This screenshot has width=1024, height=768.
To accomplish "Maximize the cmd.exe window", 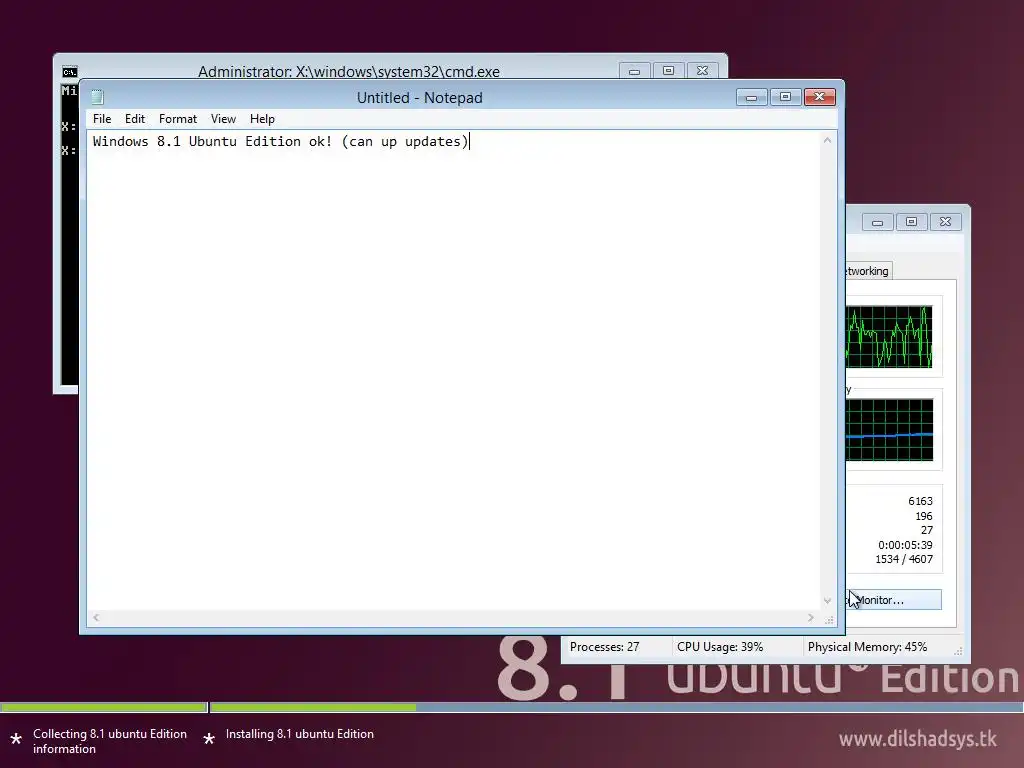I will point(668,71).
